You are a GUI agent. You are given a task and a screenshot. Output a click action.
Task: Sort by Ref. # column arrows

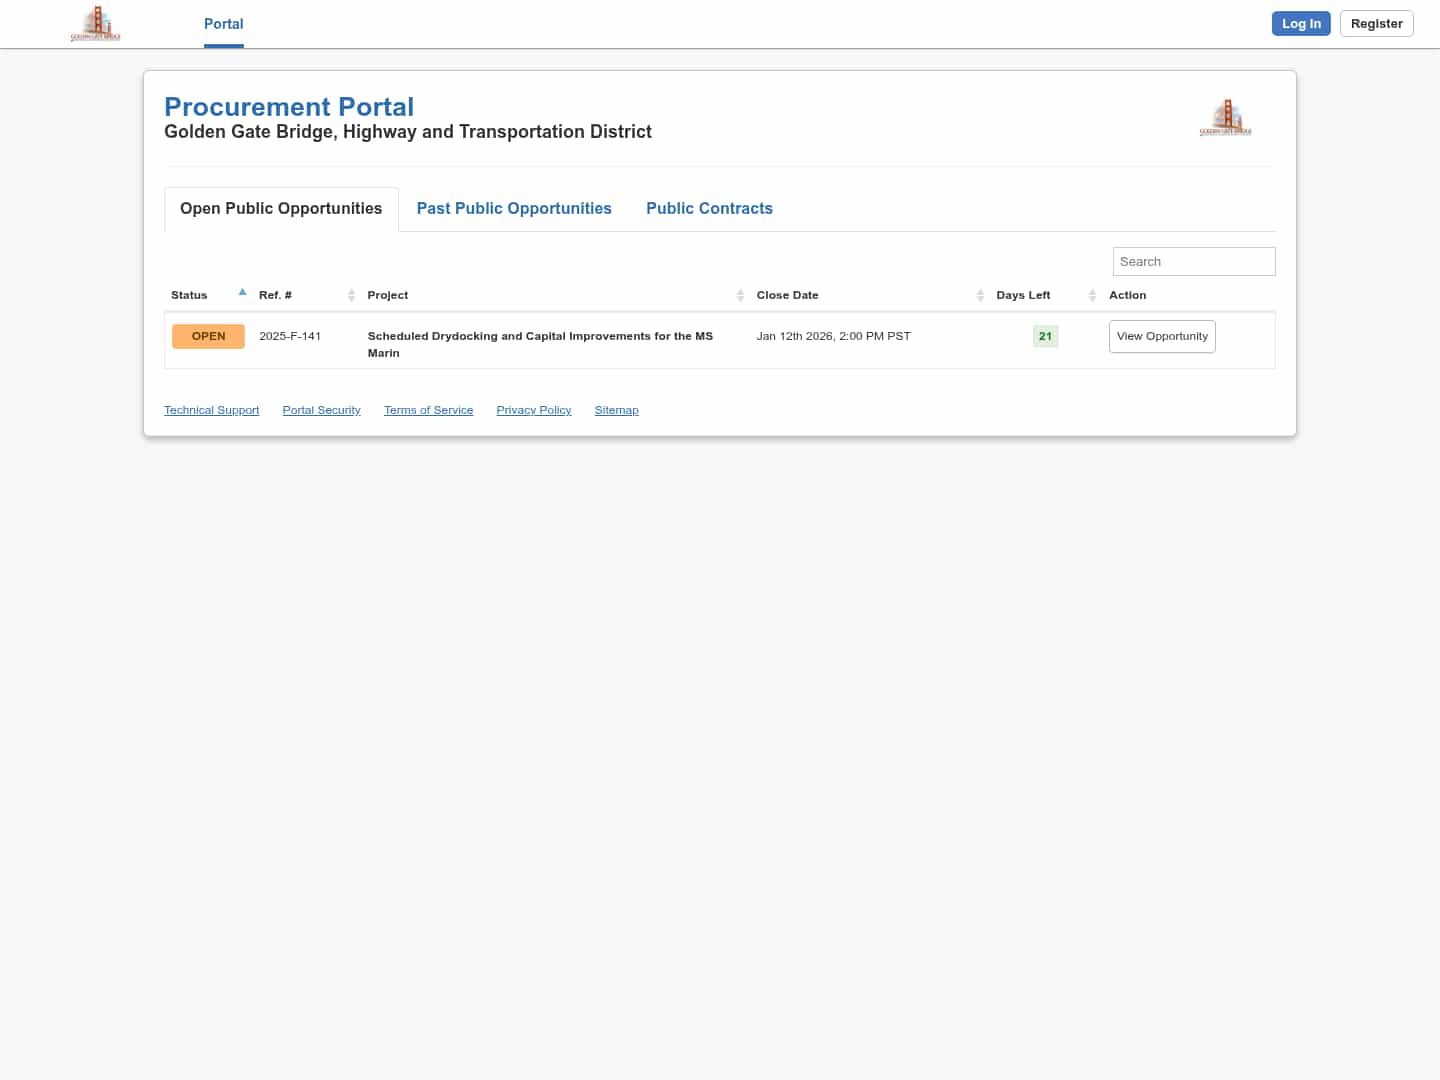[x=351, y=295]
